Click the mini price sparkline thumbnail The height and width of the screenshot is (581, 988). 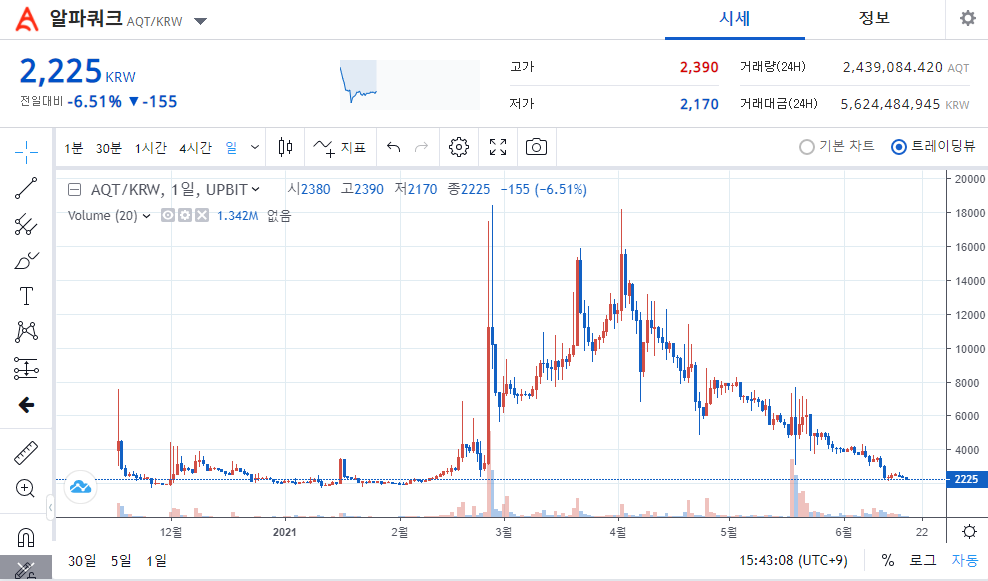pos(410,84)
